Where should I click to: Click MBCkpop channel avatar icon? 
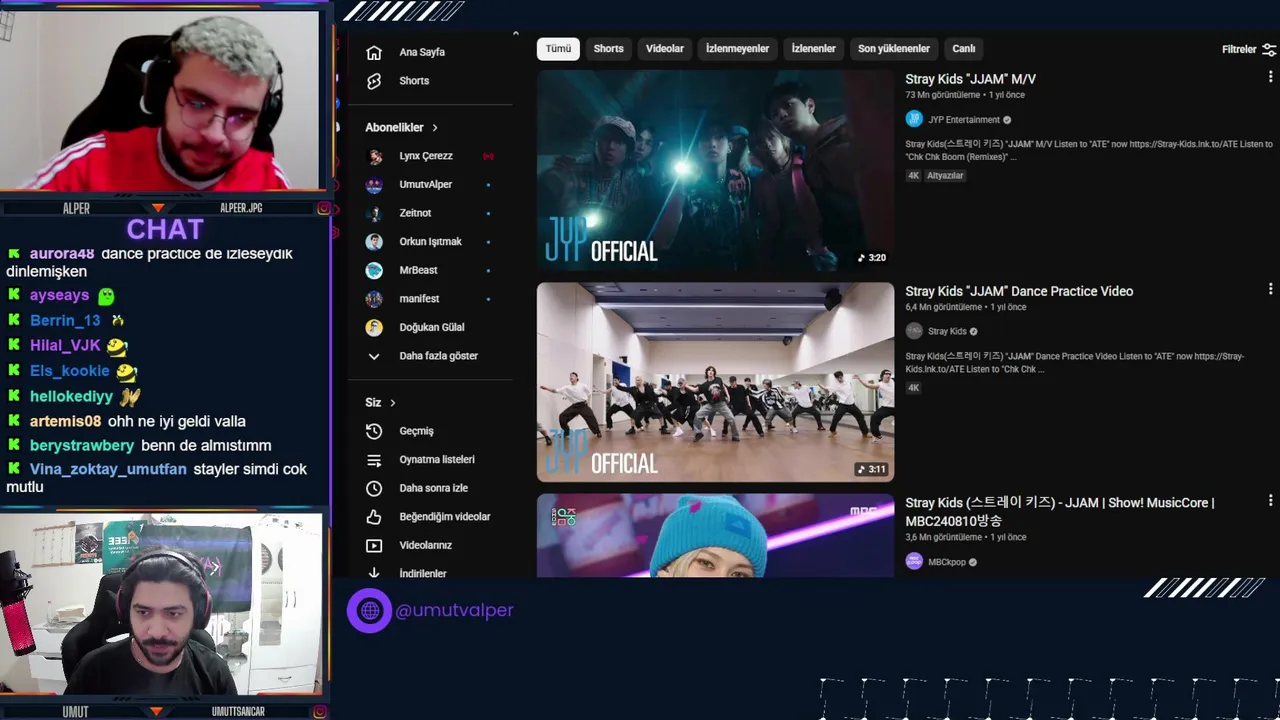tap(914, 562)
